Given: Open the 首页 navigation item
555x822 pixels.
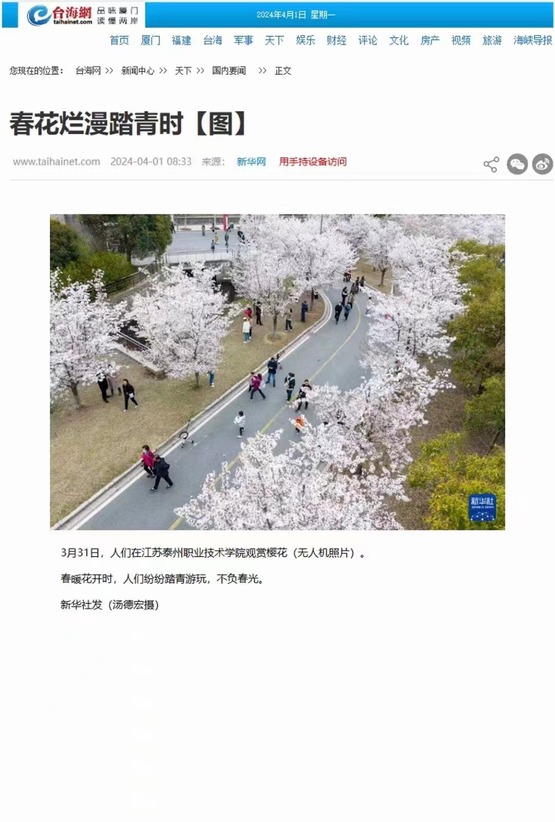Looking at the screenshot, I should pyautogui.click(x=119, y=40).
